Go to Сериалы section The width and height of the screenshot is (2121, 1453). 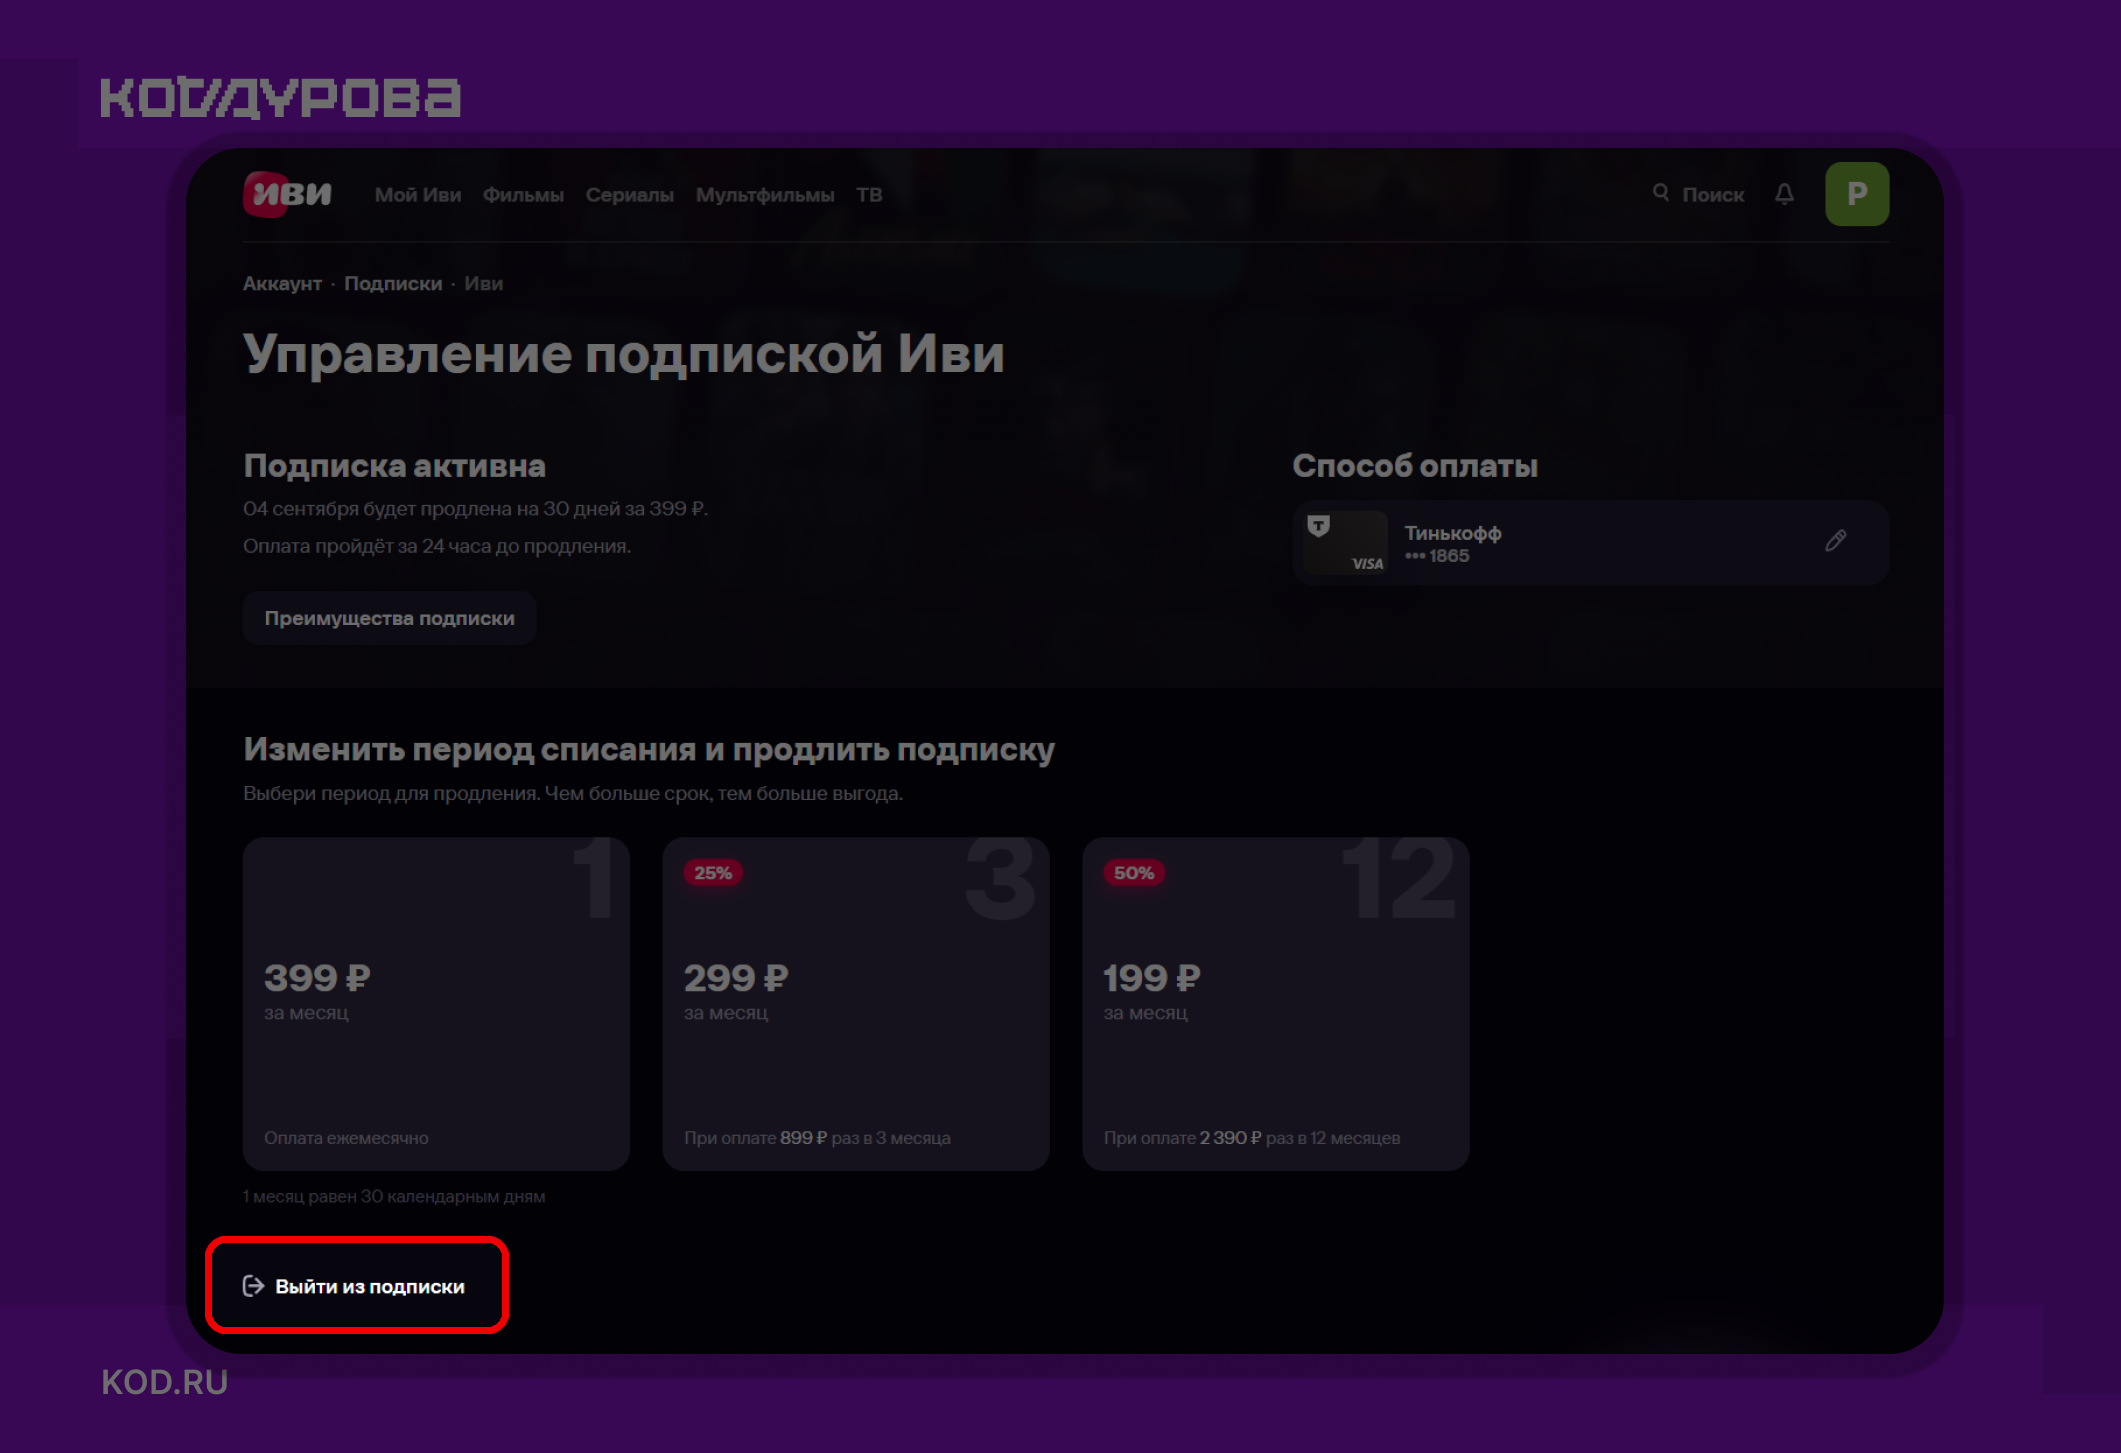(630, 195)
